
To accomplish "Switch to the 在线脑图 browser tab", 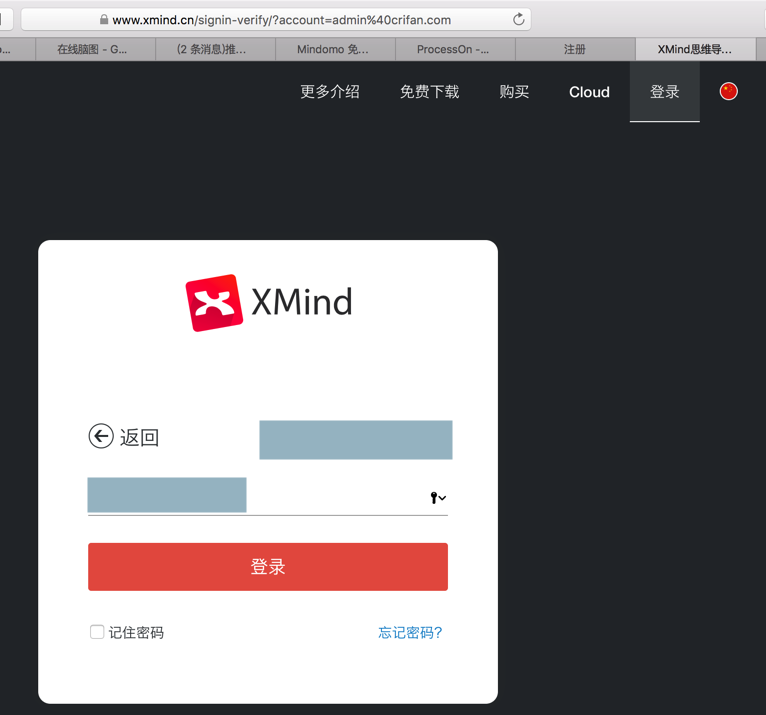I will (x=95, y=49).
